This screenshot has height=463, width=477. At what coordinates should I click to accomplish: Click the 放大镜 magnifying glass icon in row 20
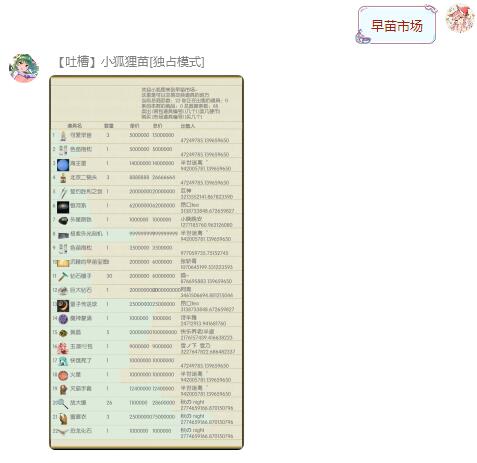pyautogui.click(x=62, y=404)
